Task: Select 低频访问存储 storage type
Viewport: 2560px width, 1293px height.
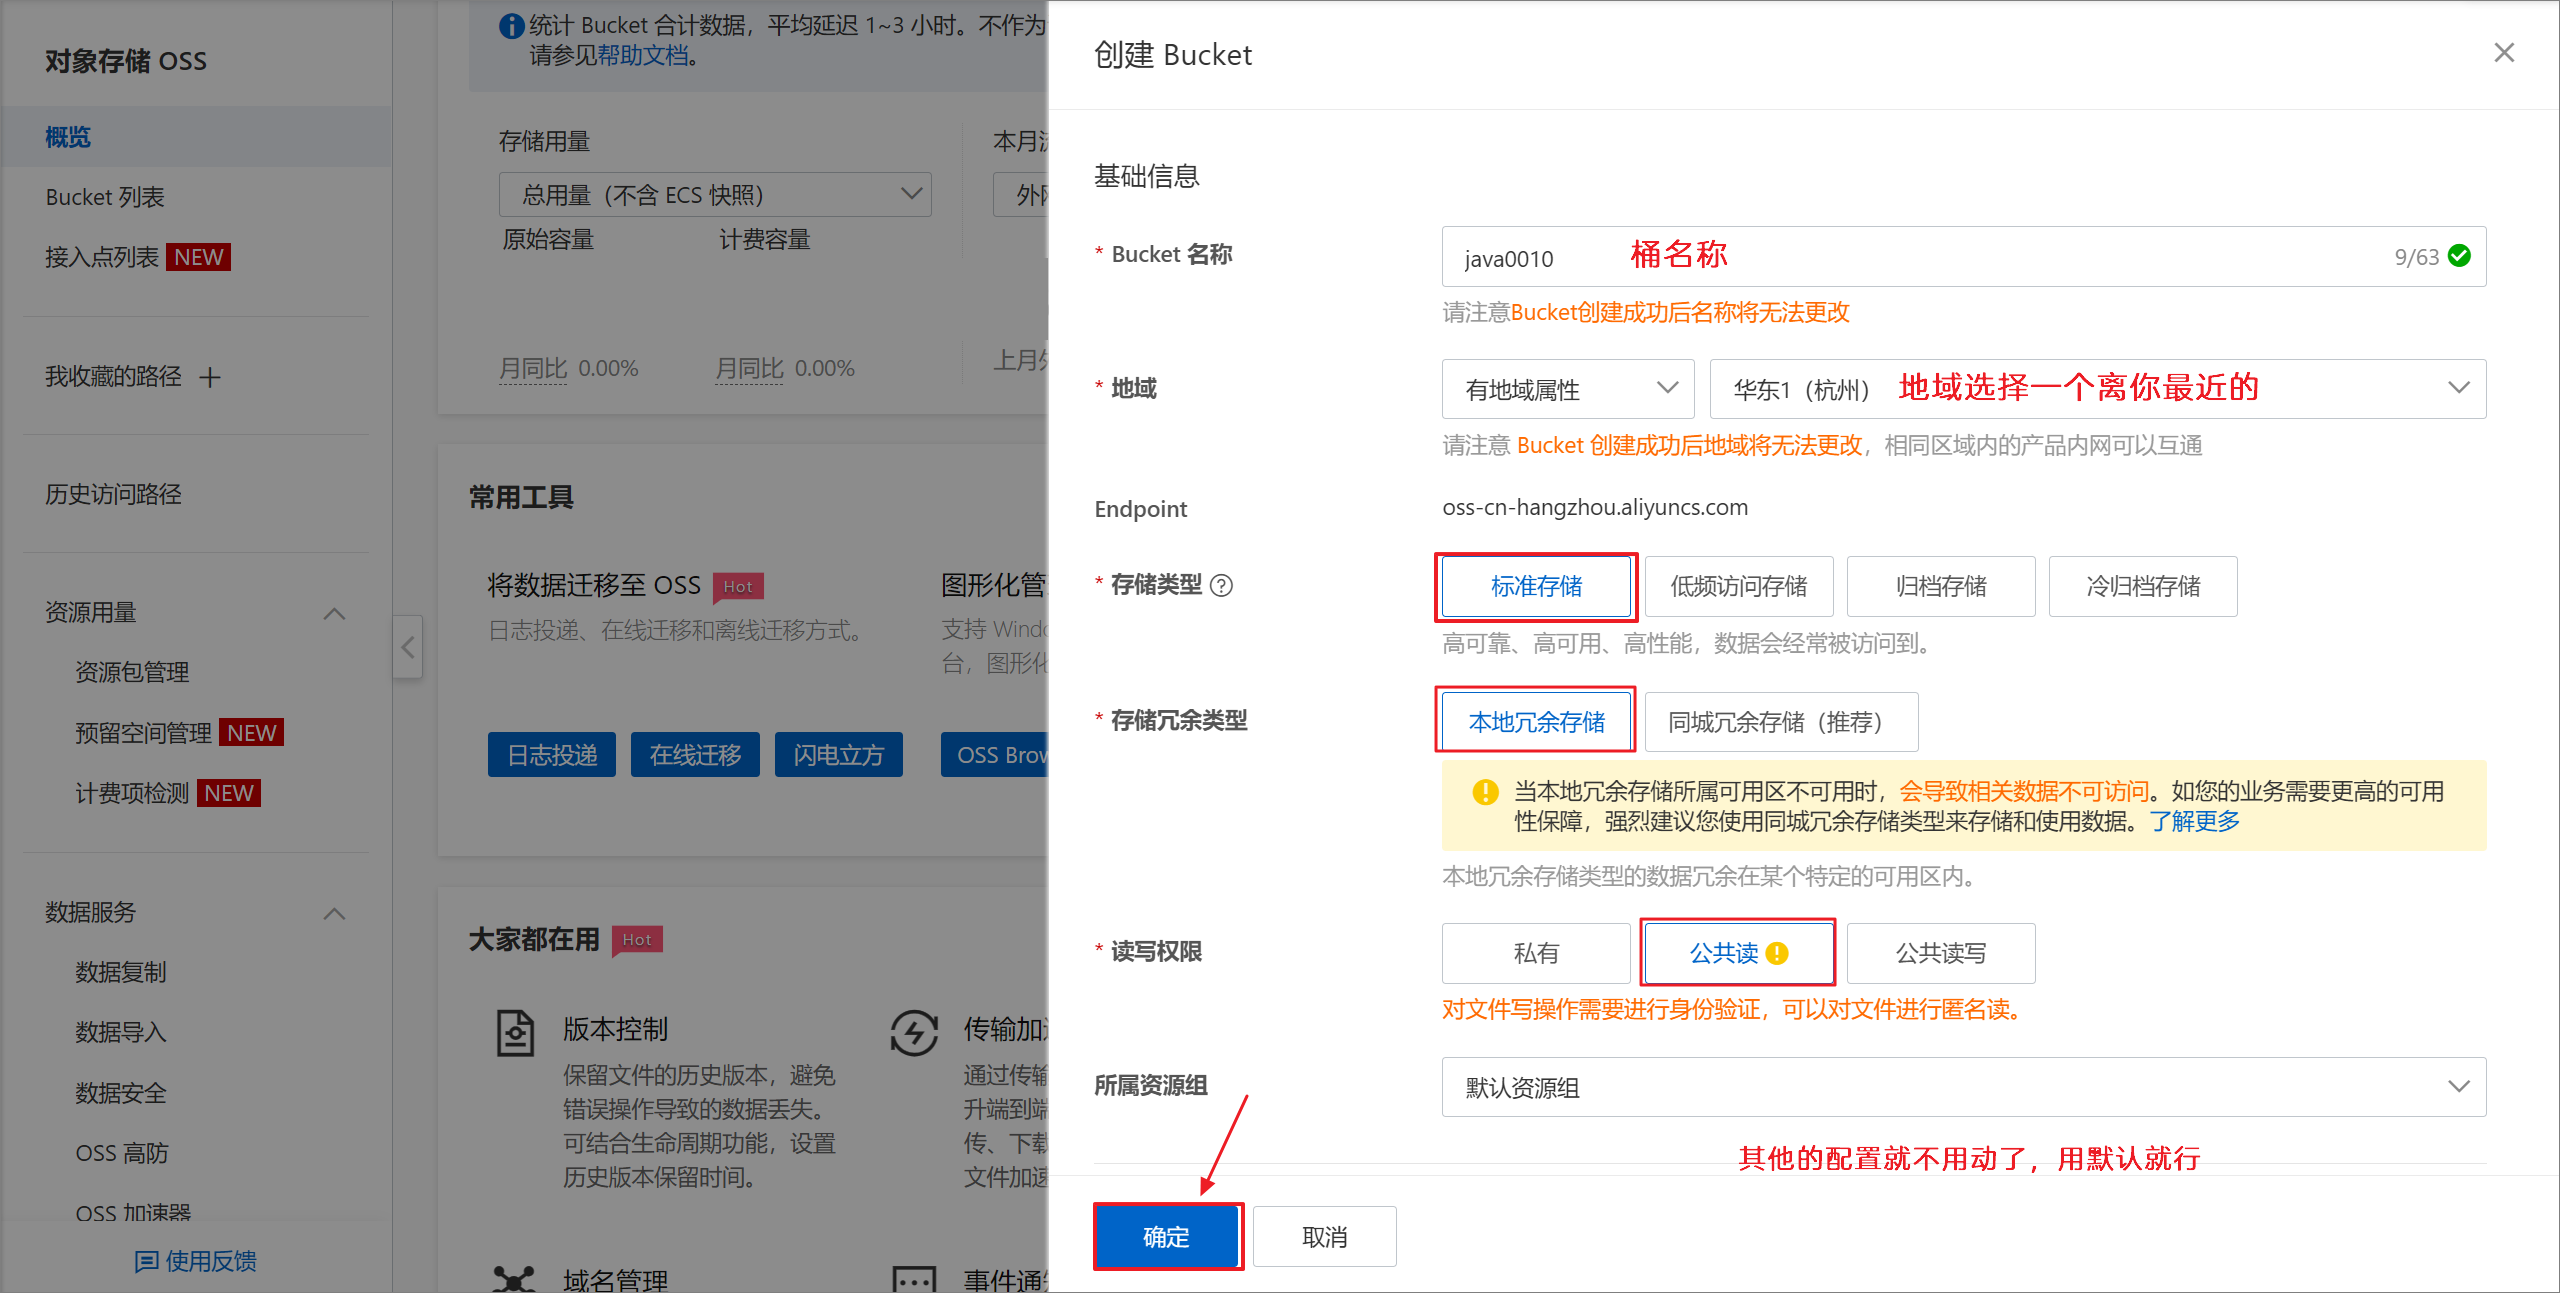Action: click(x=1739, y=586)
